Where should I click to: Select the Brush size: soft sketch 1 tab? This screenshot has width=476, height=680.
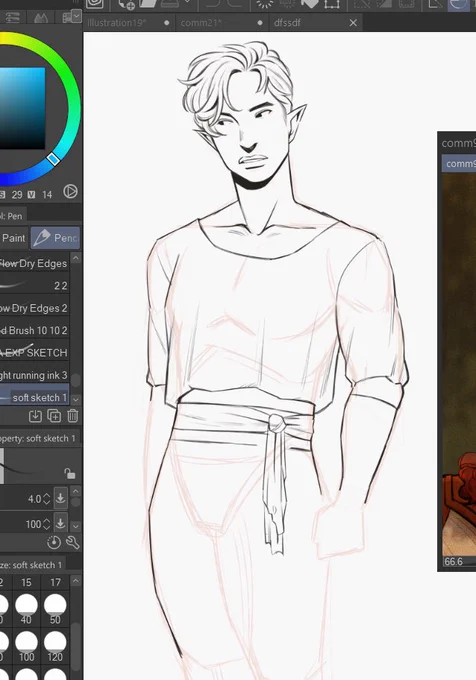tap(33, 565)
